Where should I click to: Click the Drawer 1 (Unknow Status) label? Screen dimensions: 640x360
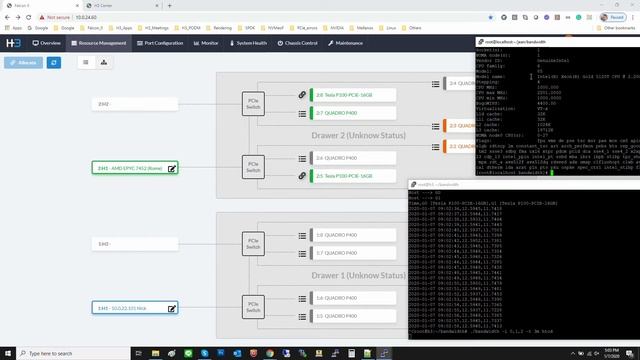[x=358, y=276]
